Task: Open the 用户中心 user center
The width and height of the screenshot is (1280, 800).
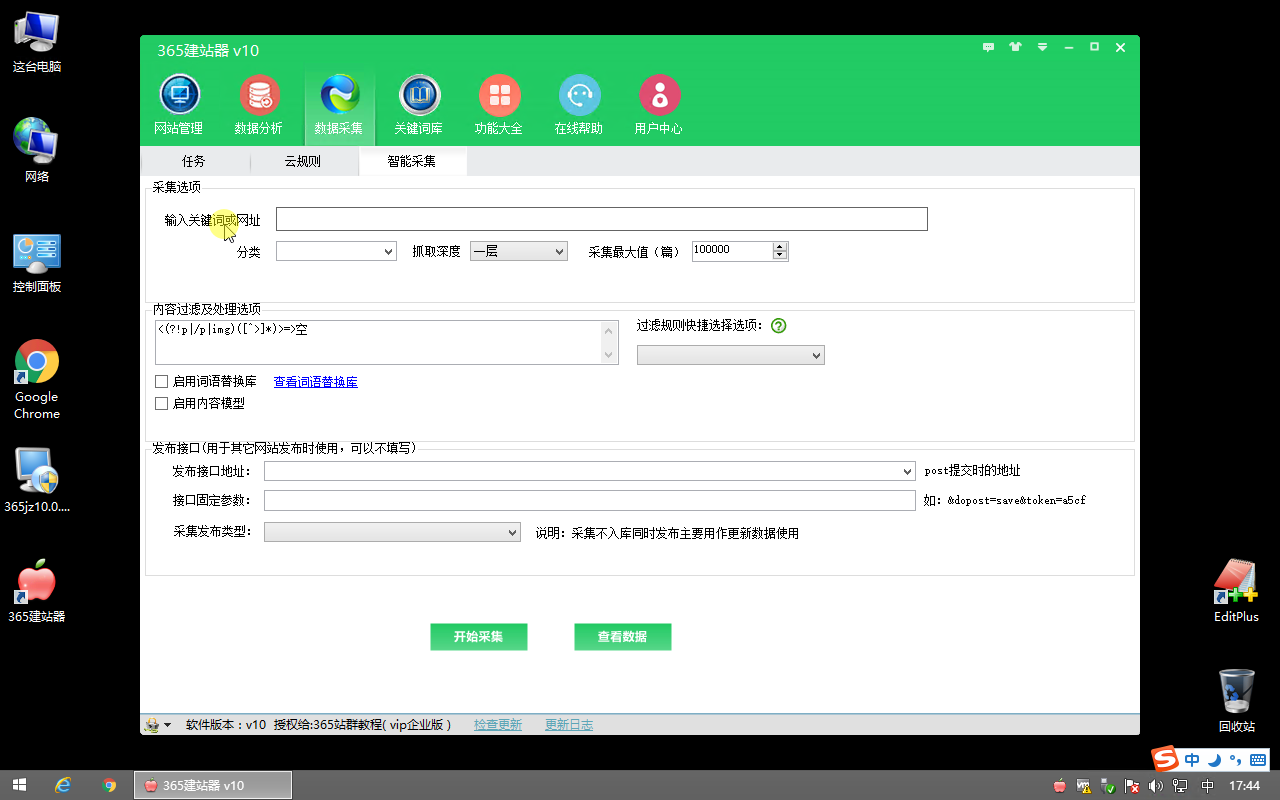Action: tap(659, 105)
